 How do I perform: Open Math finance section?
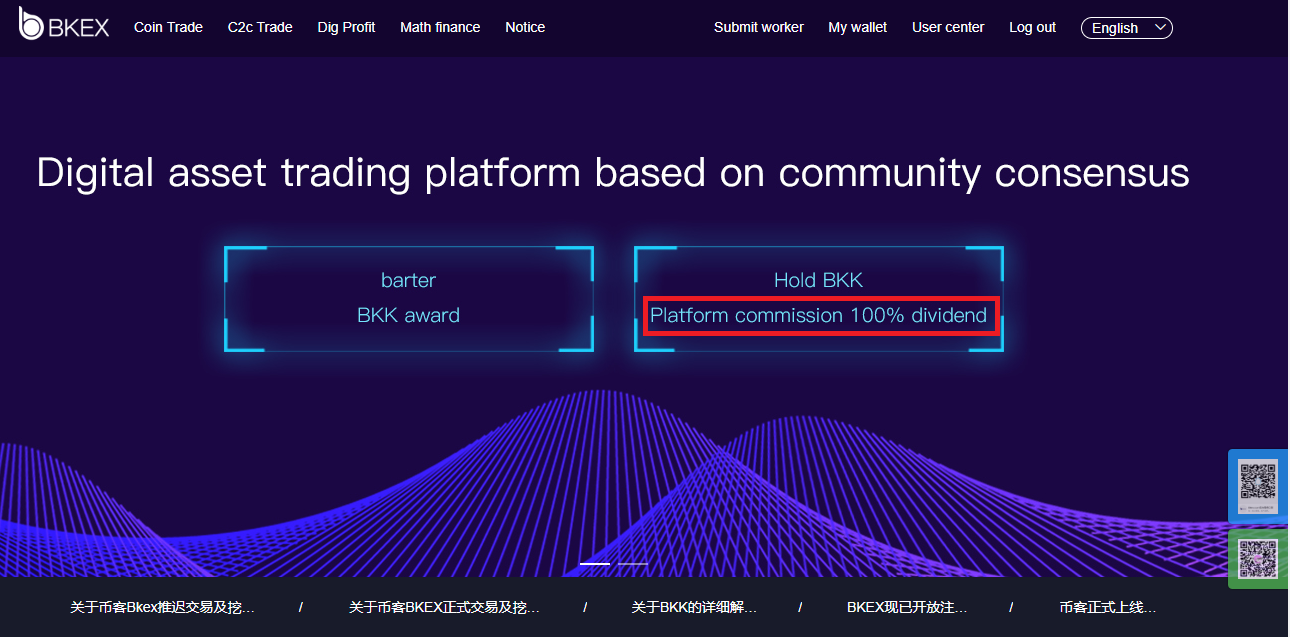tap(440, 27)
